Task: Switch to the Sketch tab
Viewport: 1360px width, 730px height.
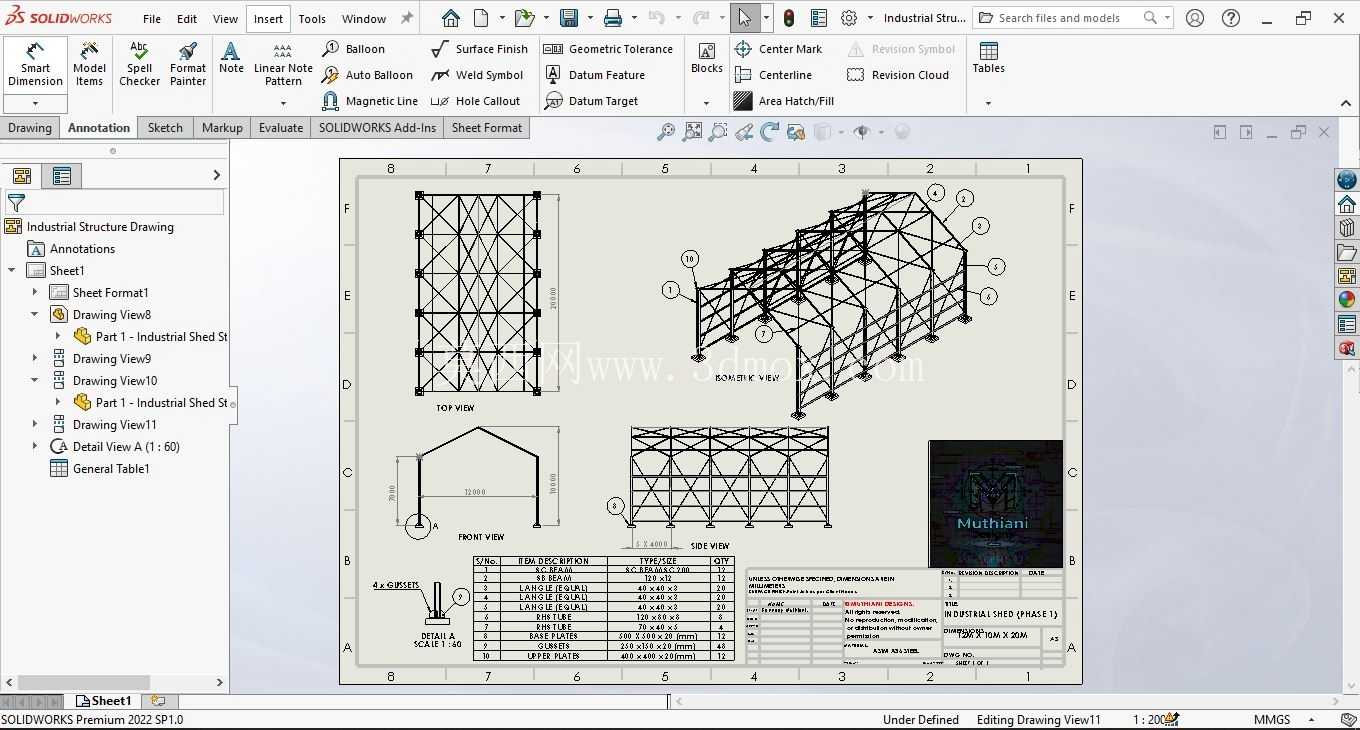Action: [165, 128]
